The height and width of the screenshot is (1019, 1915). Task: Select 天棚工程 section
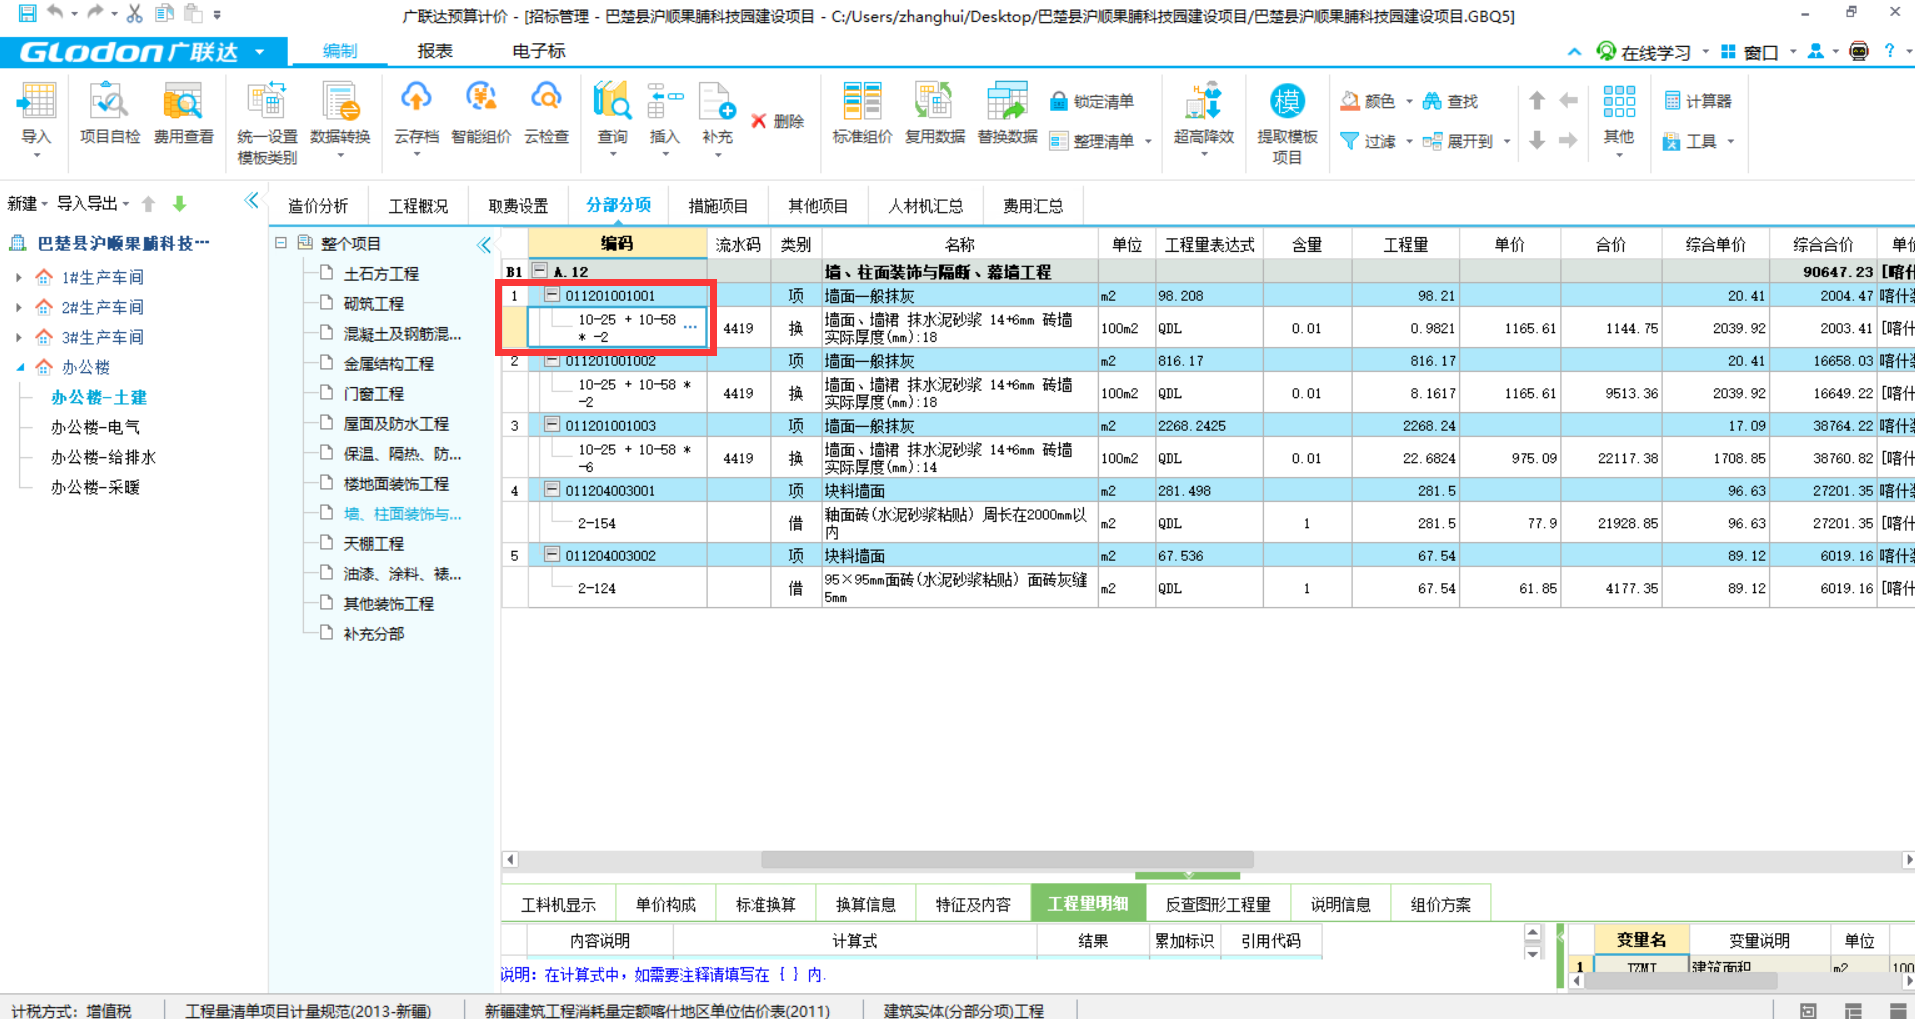373,543
